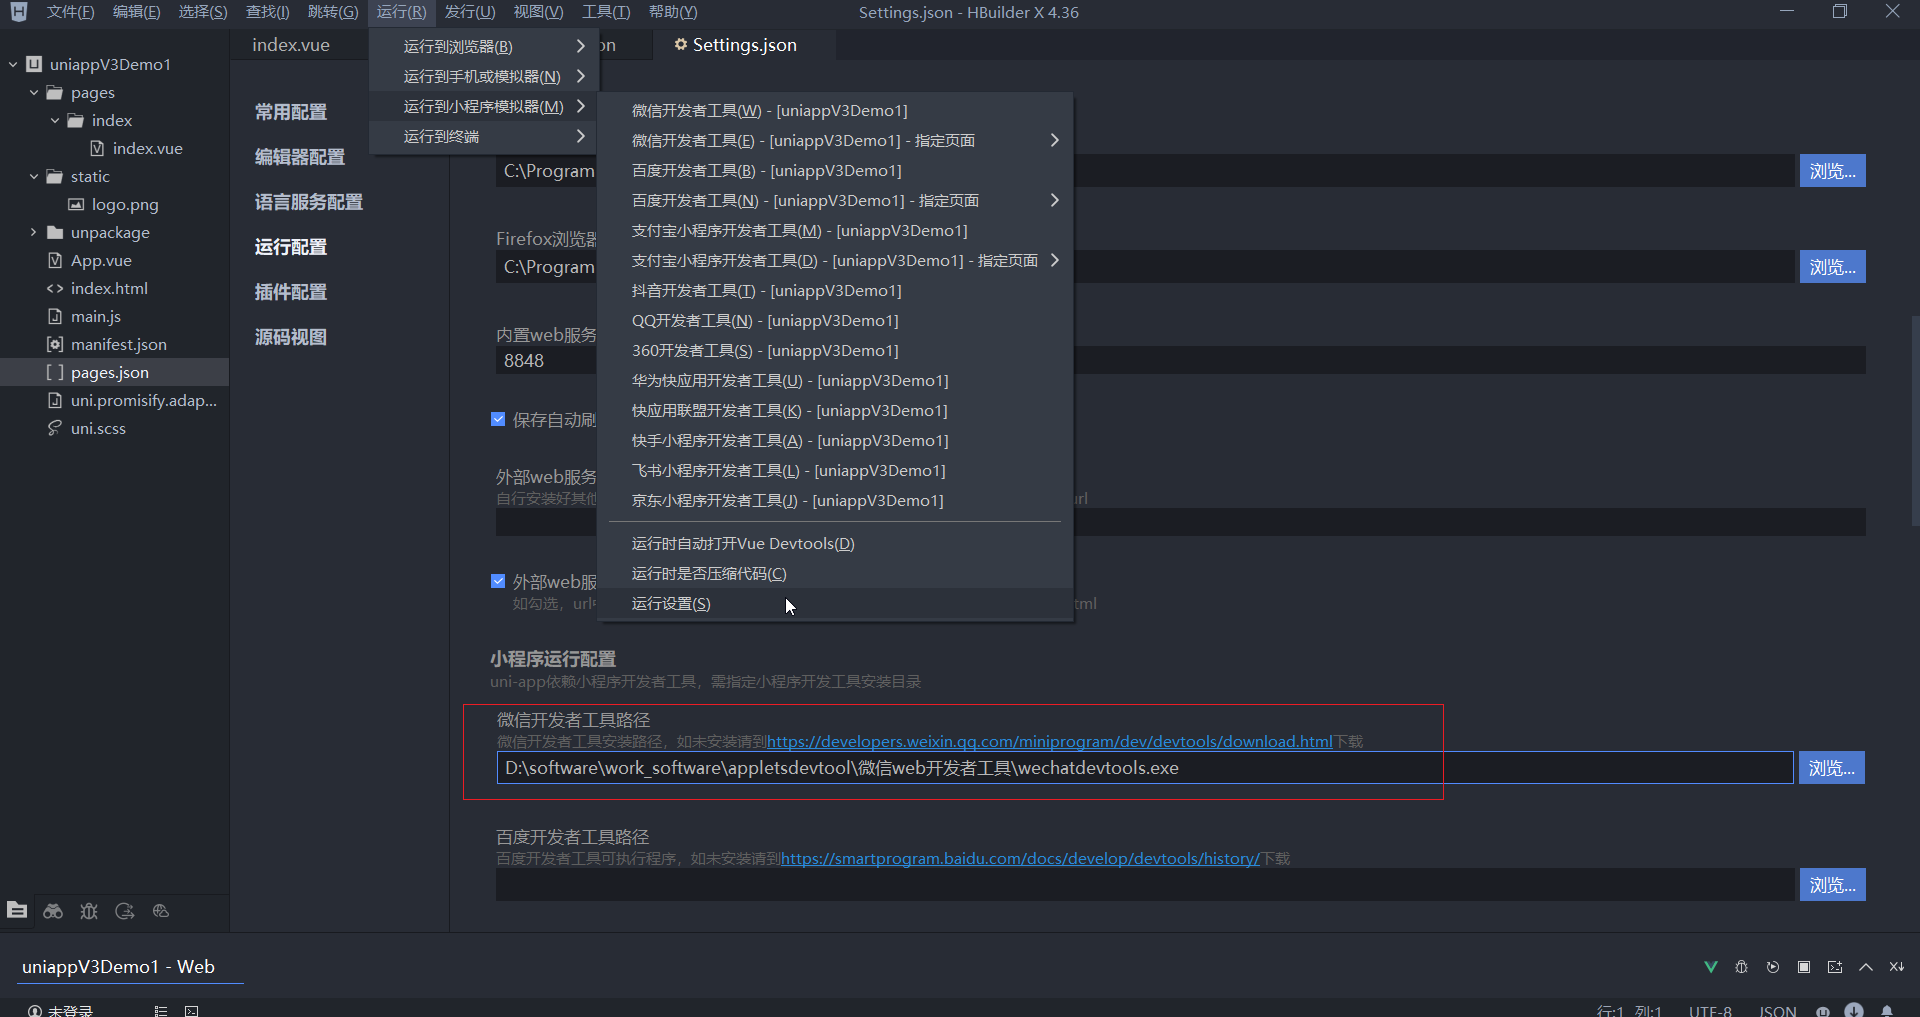
Task: Toggle the 保存自动刷新 checkbox
Action: [498, 419]
